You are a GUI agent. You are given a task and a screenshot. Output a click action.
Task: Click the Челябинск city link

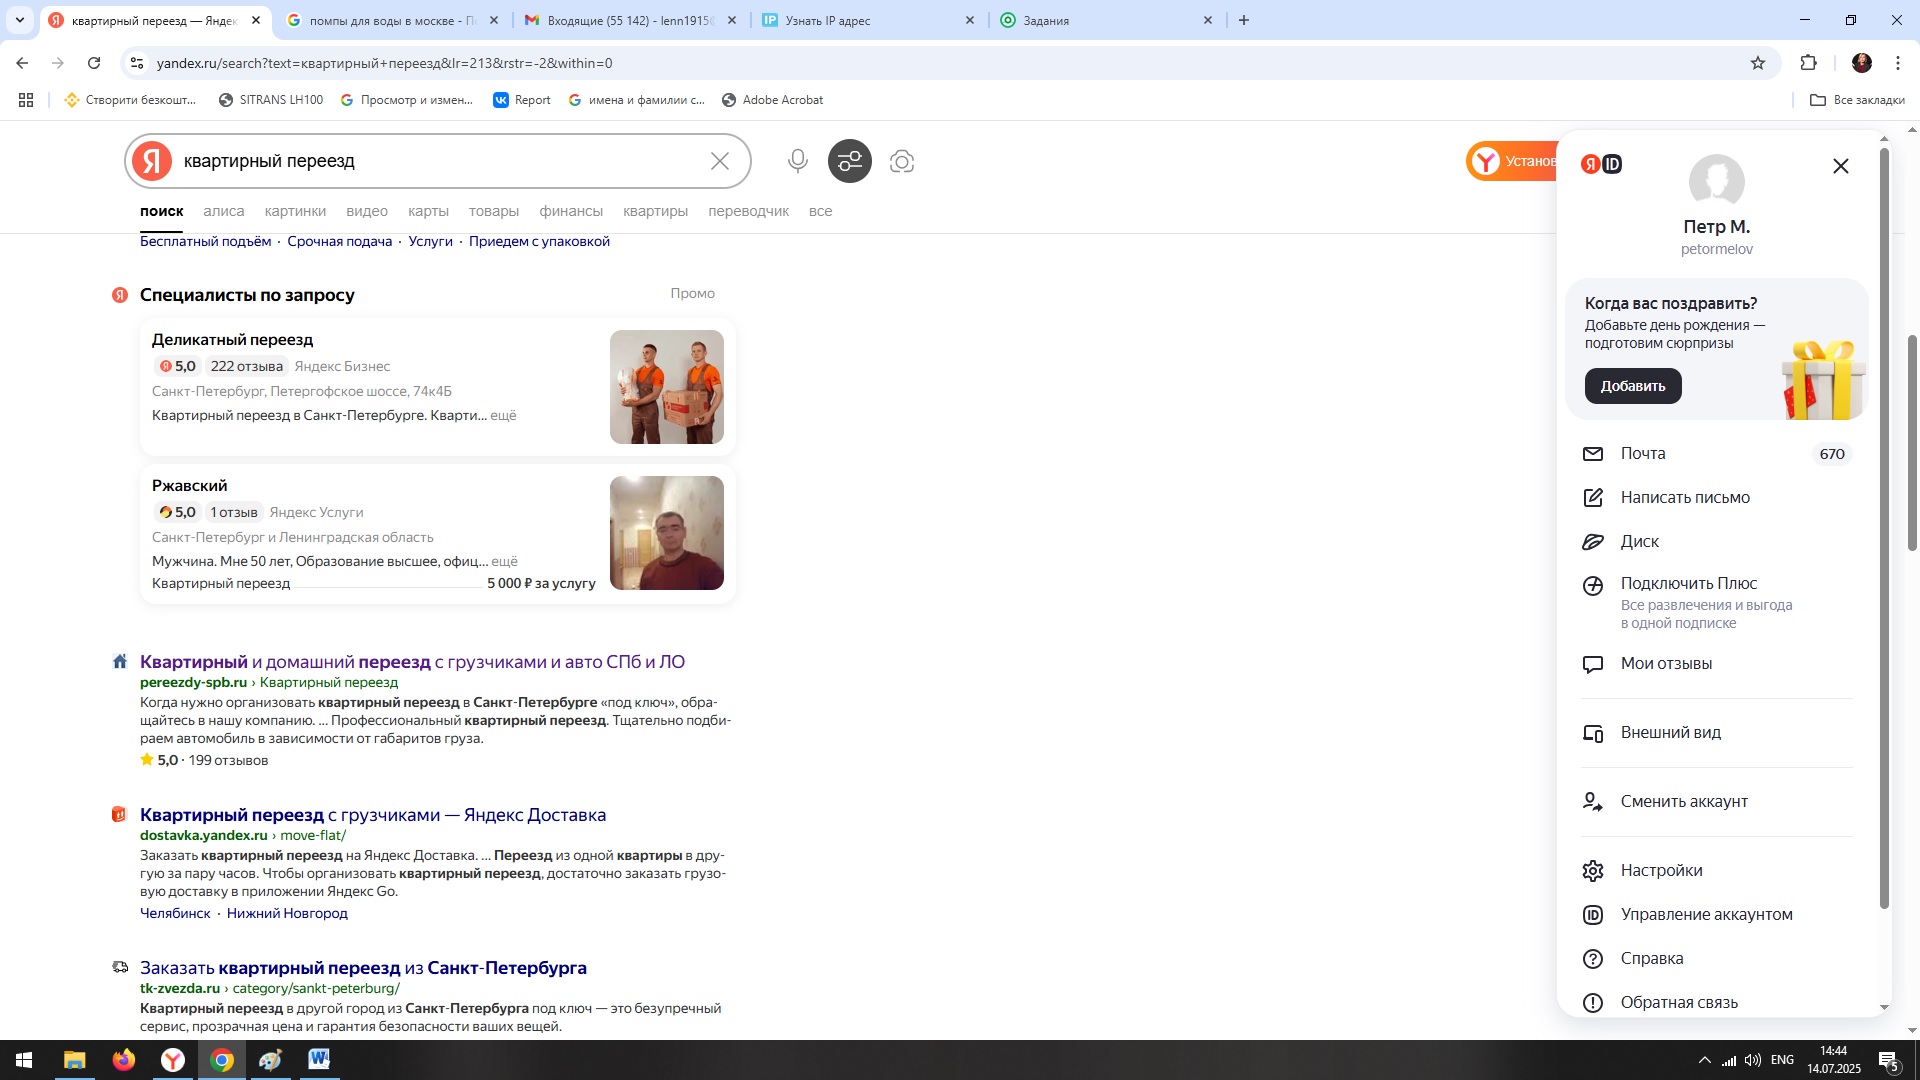click(175, 914)
